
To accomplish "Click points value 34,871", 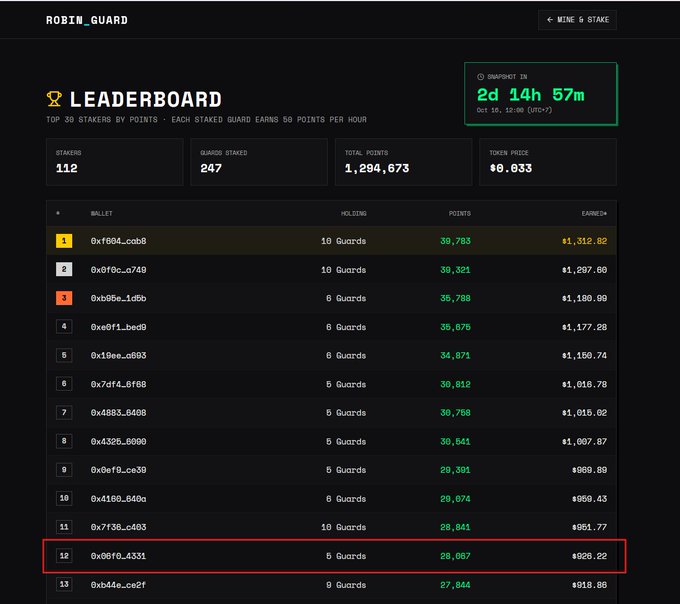I will pos(455,356).
